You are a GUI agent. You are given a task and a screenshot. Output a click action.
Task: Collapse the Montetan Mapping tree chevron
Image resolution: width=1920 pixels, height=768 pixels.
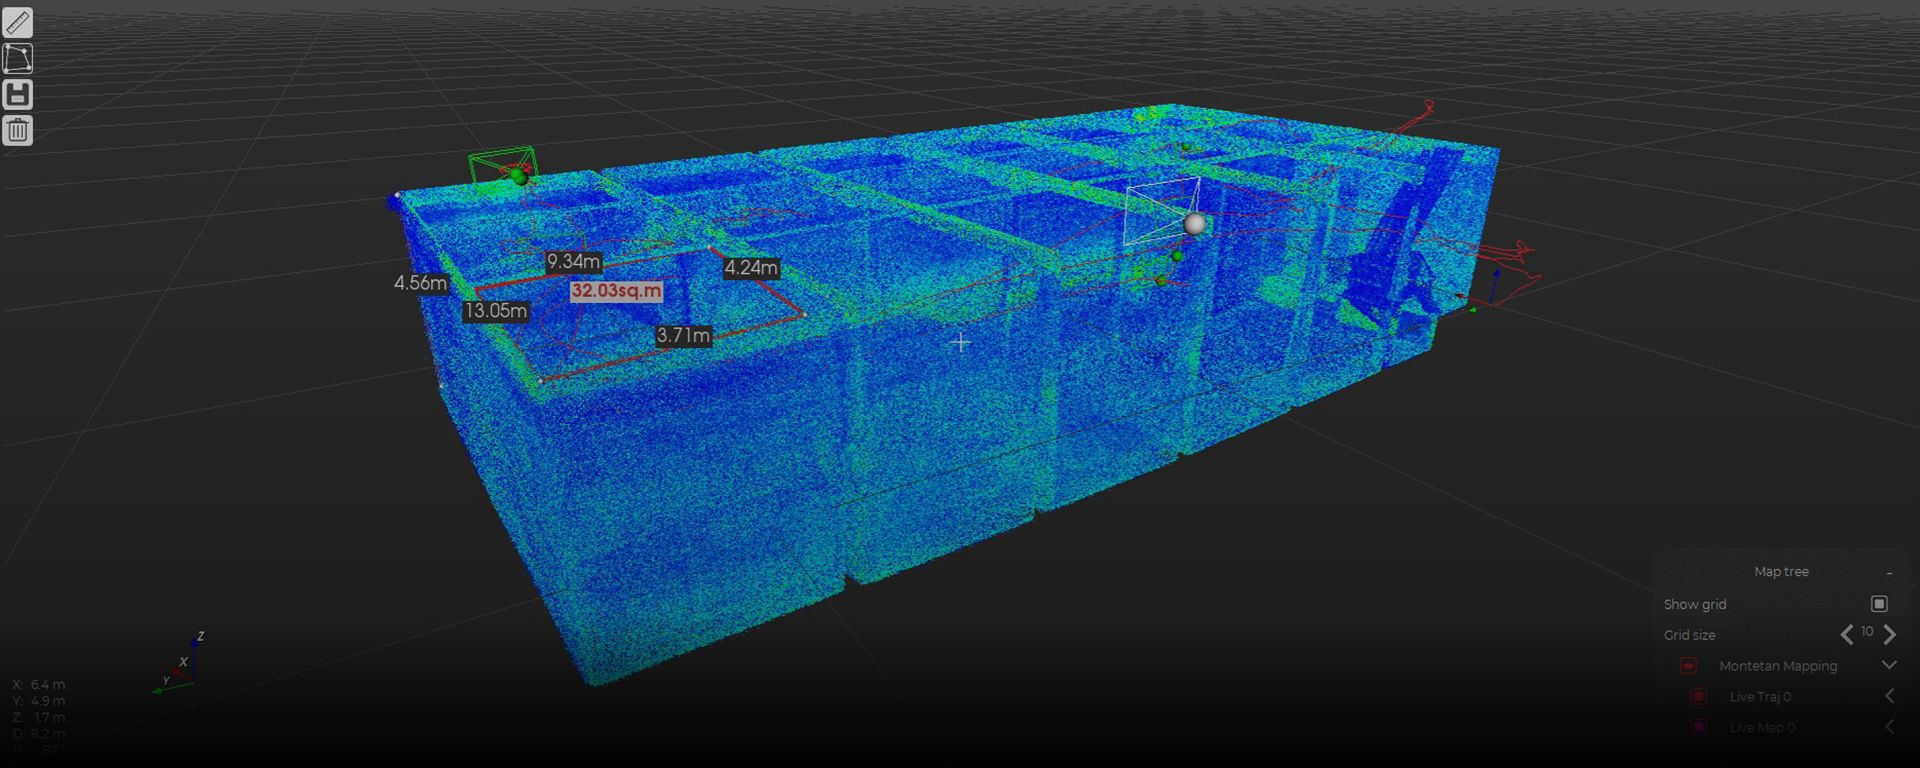point(1889,665)
